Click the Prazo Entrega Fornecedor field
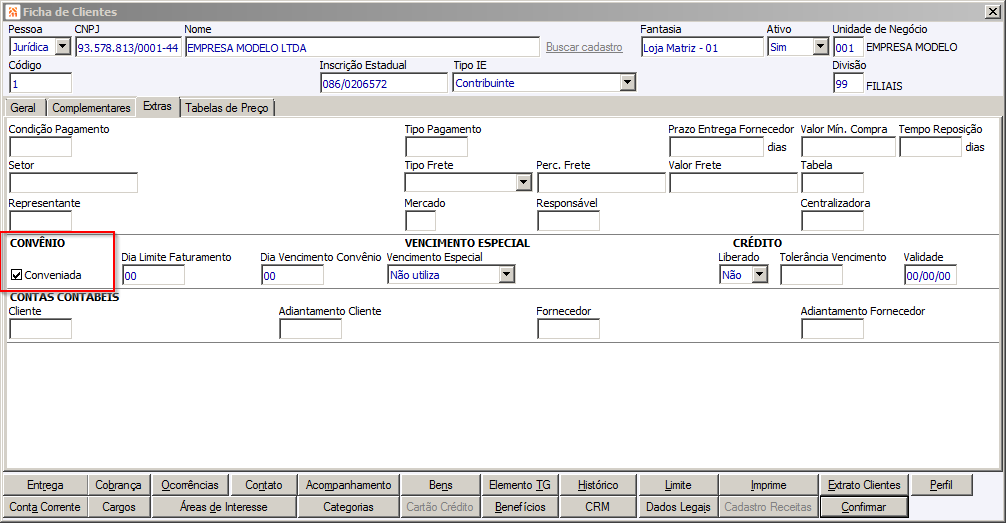1006x523 pixels. tap(717, 147)
